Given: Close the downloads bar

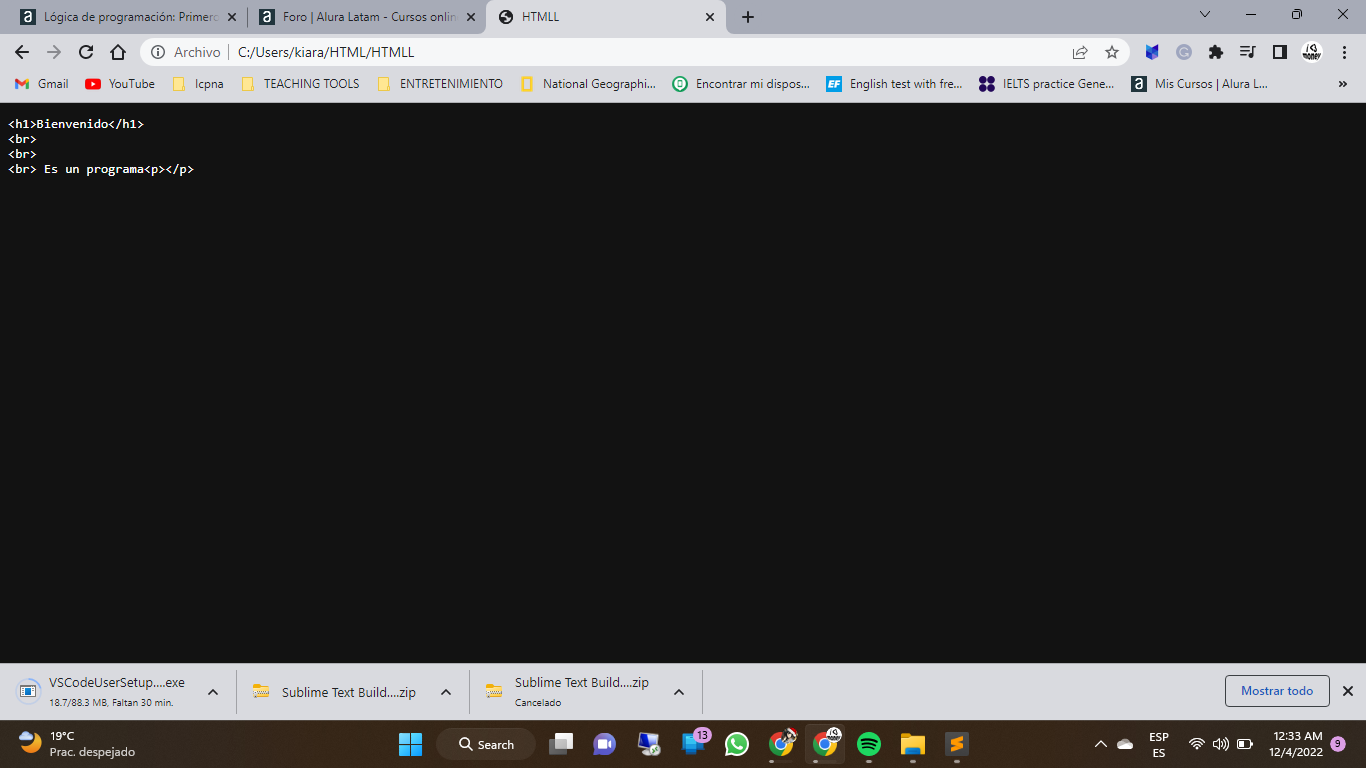Looking at the screenshot, I should [x=1348, y=691].
